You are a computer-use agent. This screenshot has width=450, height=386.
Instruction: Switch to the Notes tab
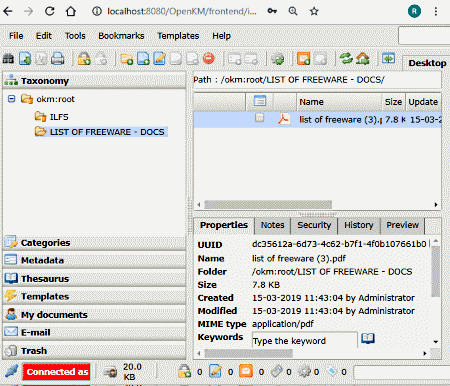point(272,226)
